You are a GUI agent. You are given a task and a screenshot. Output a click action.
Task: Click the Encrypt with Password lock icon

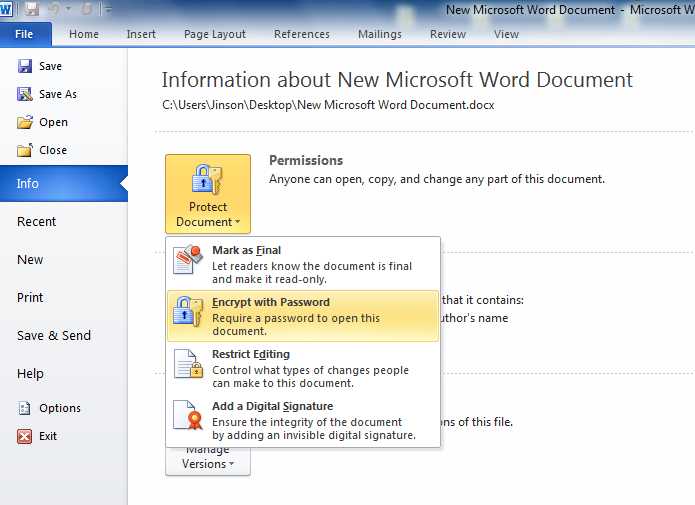tap(188, 311)
